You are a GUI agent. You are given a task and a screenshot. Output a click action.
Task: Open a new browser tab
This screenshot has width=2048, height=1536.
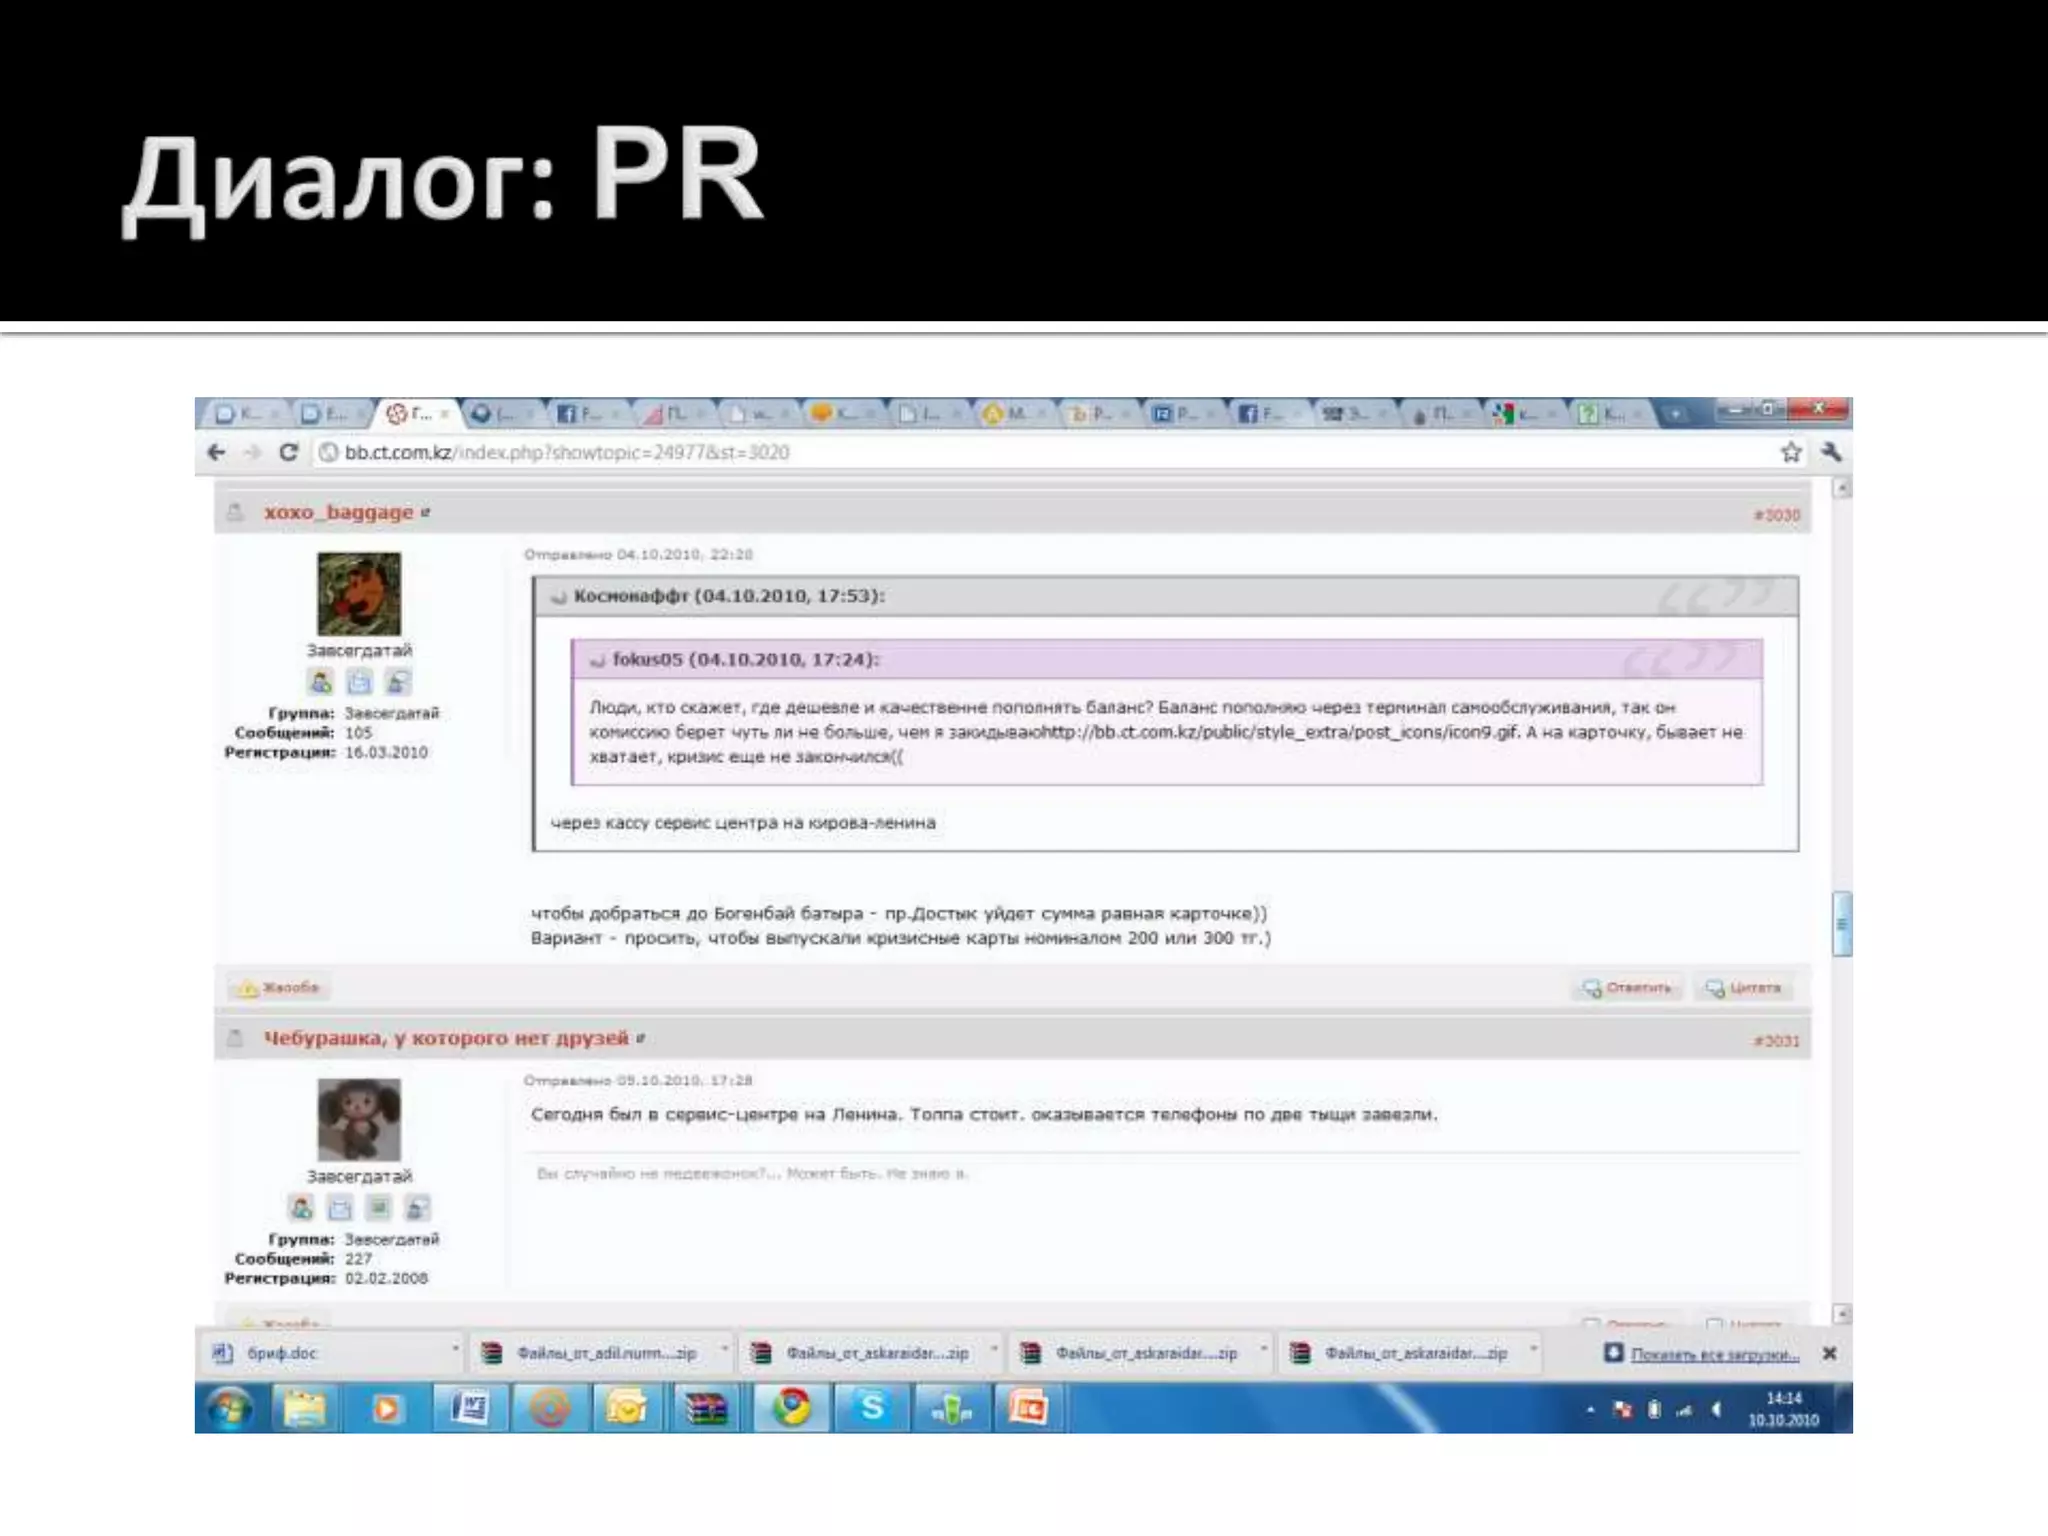tap(1675, 413)
